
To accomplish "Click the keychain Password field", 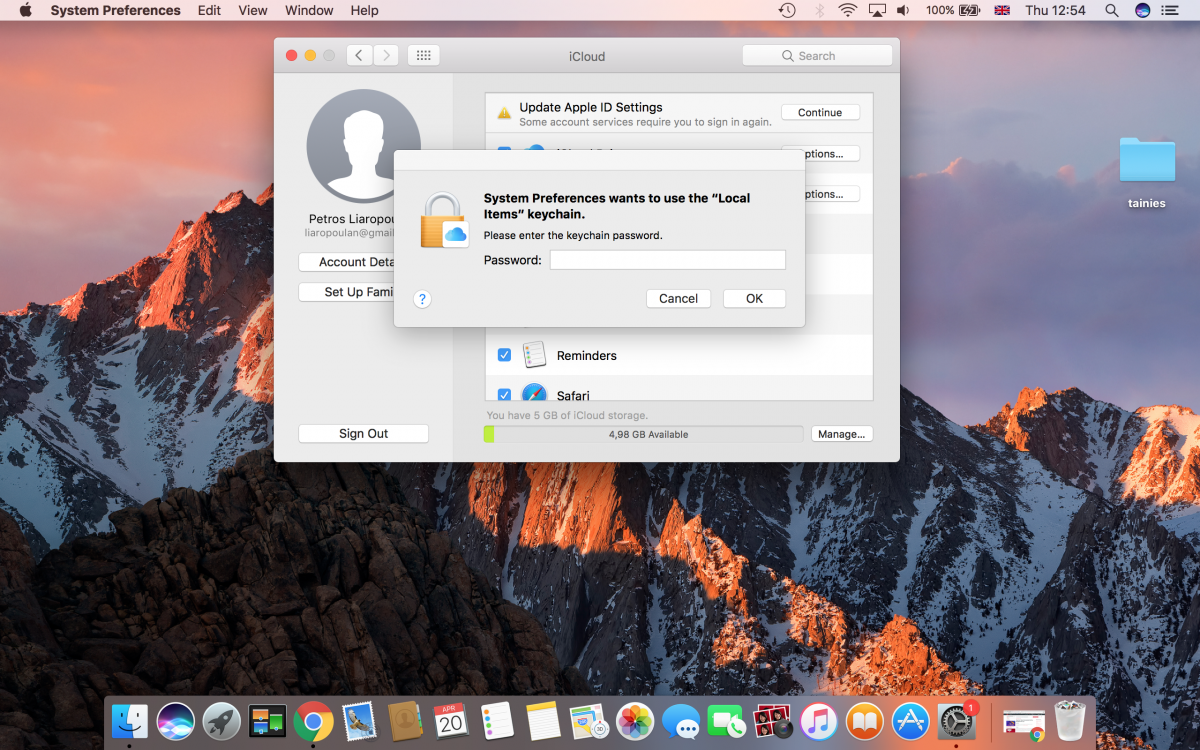I will tap(668, 260).
